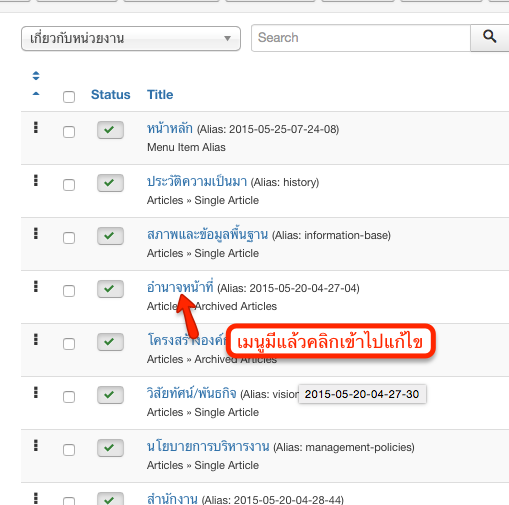
Task: Toggle published status of สภาพและข้อมูลพื้นฐาน item
Action: [x=110, y=236]
